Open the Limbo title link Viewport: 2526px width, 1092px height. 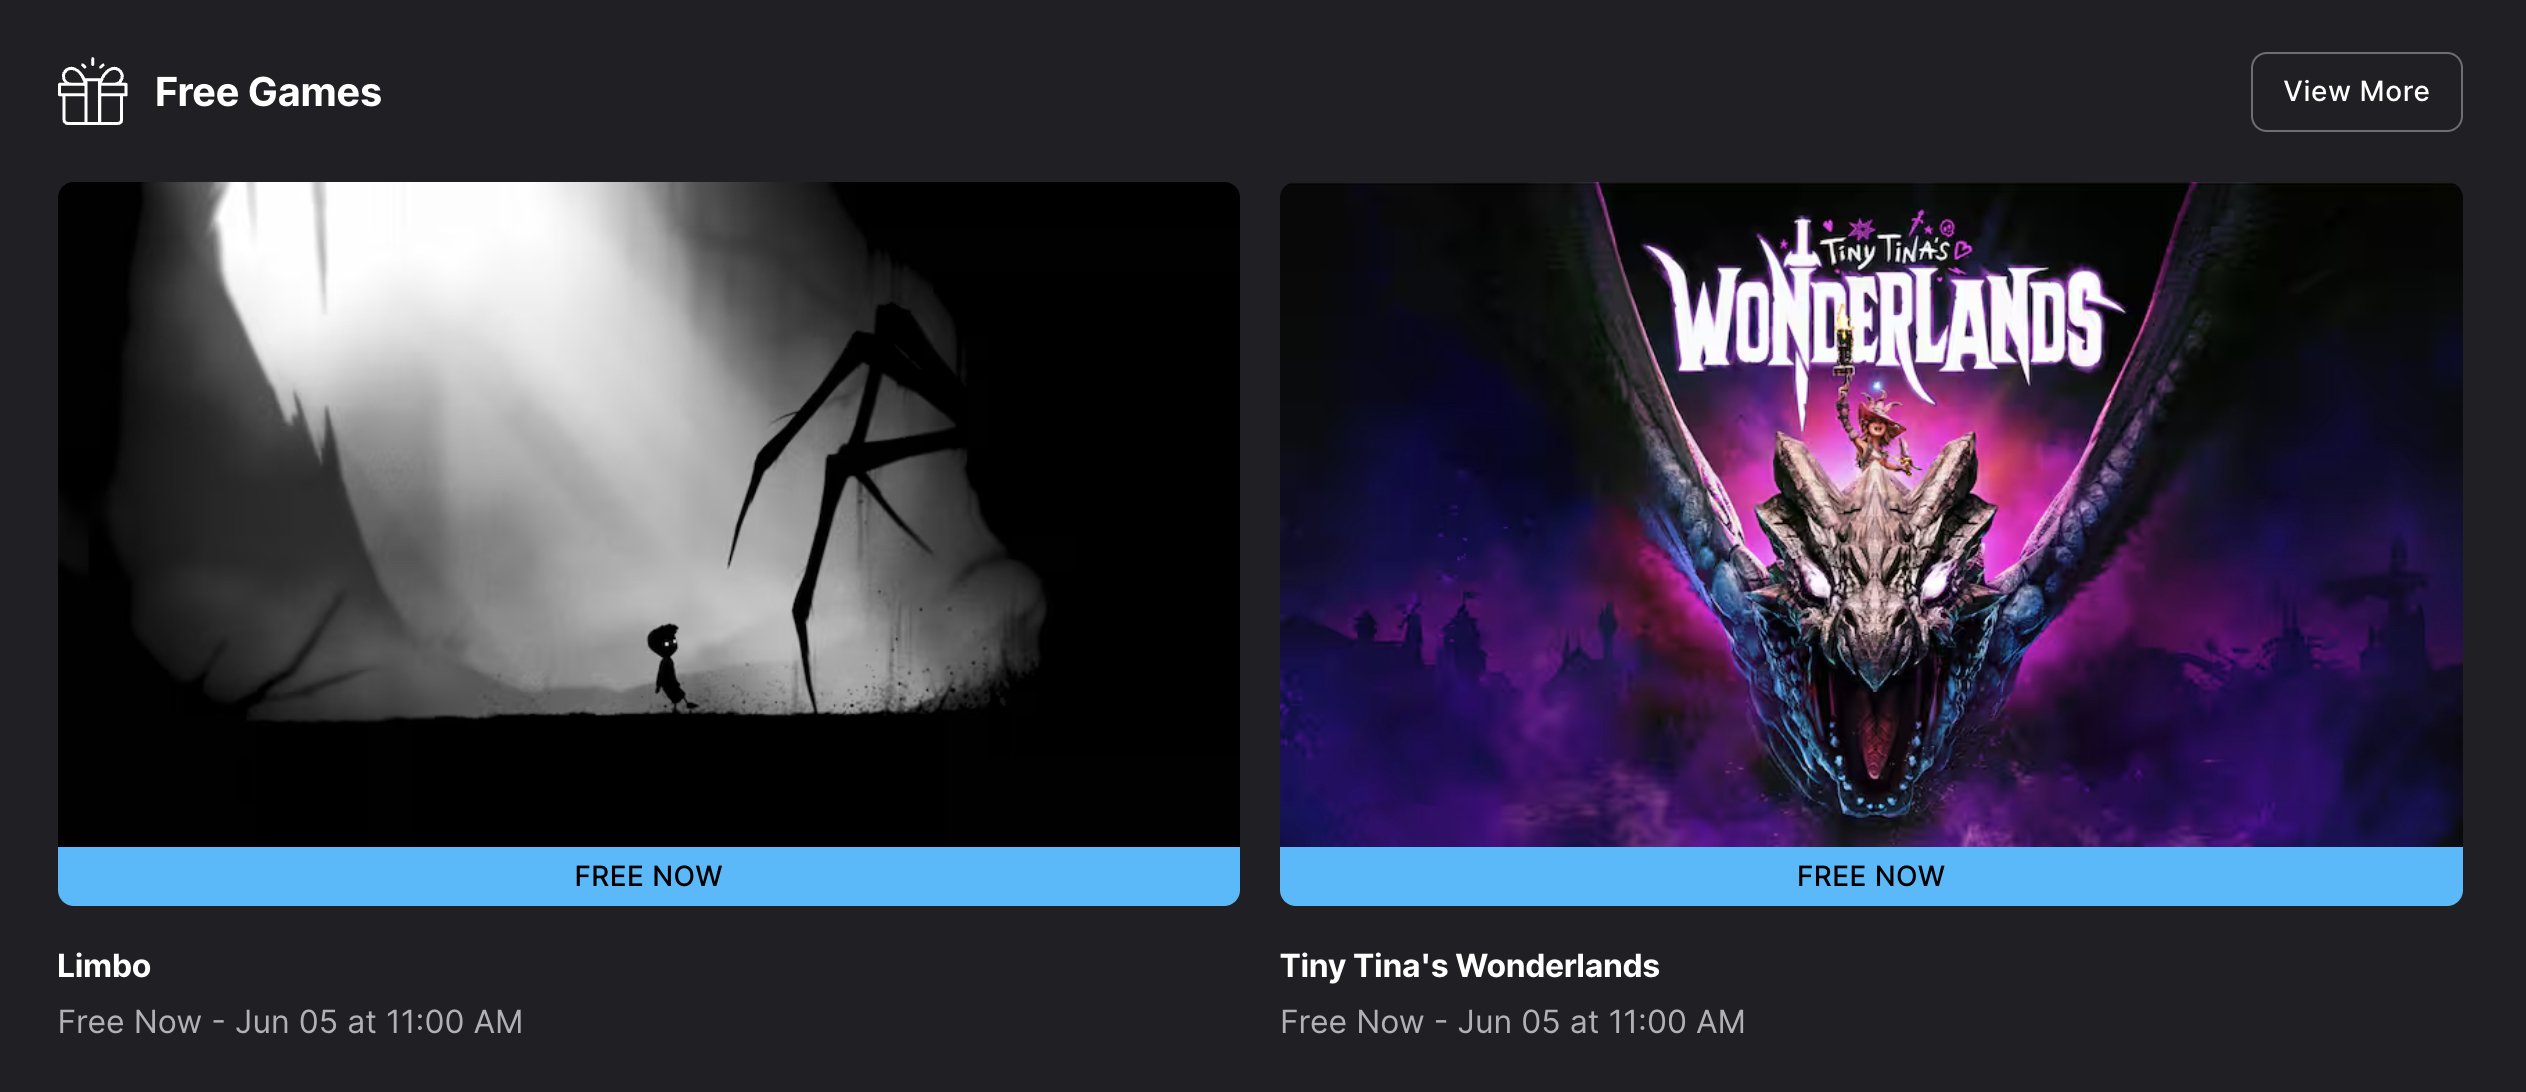point(104,966)
